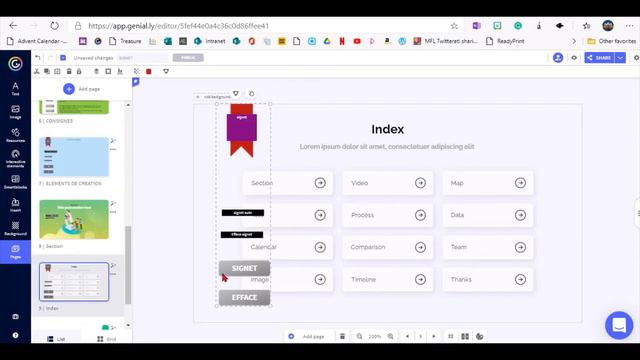This screenshot has height=360, width=640.
Task: Open the Share dropdown arrow
Action: (620, 58)
